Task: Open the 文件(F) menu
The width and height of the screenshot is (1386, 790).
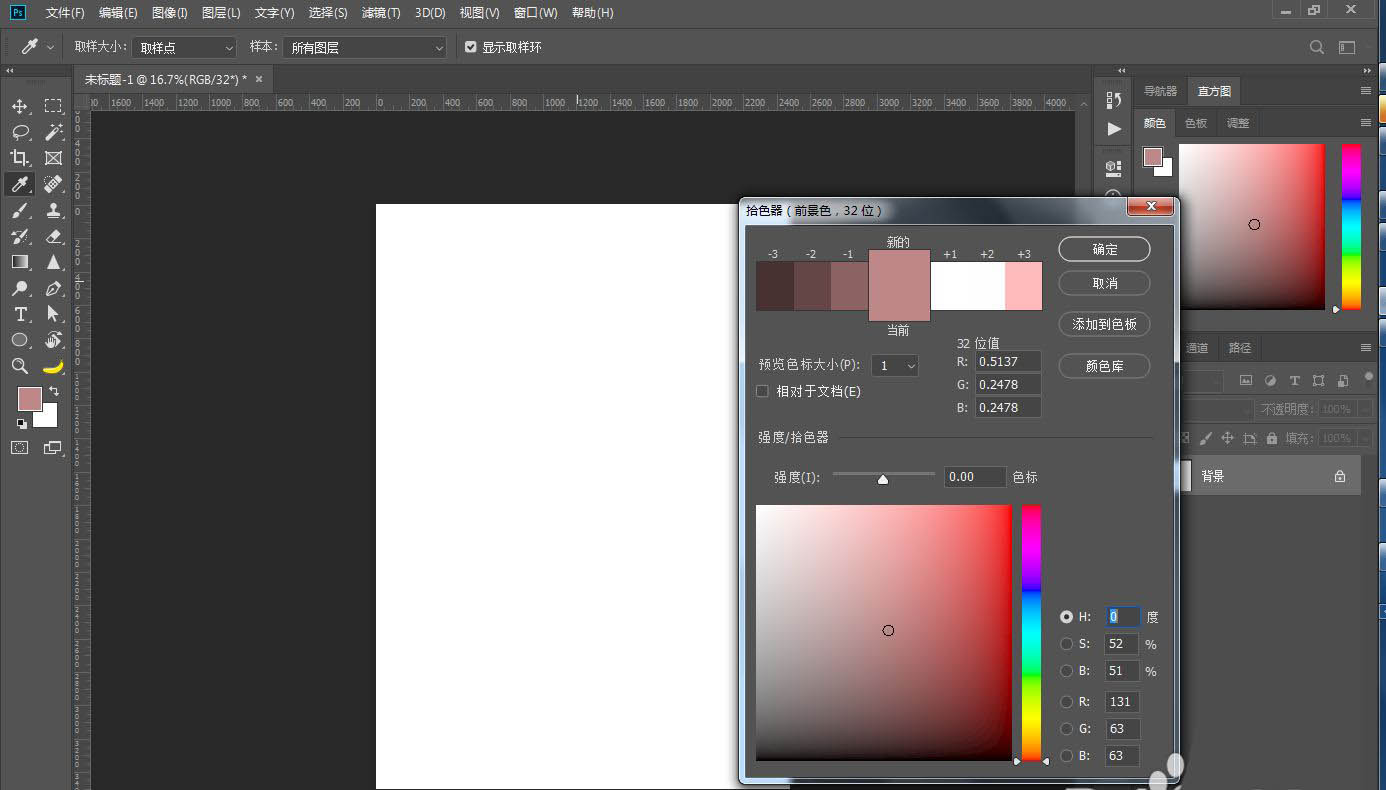Action: (65, 13)
